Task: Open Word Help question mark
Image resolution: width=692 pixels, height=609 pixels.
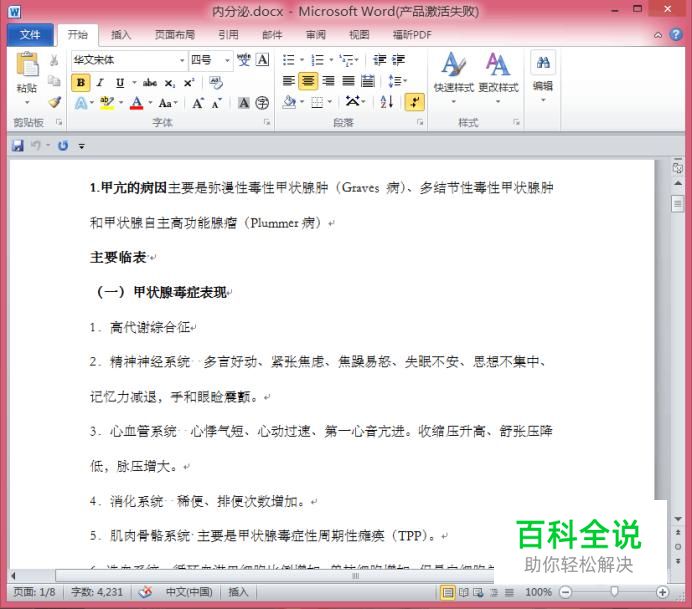Action: click(x=676, y=34)
